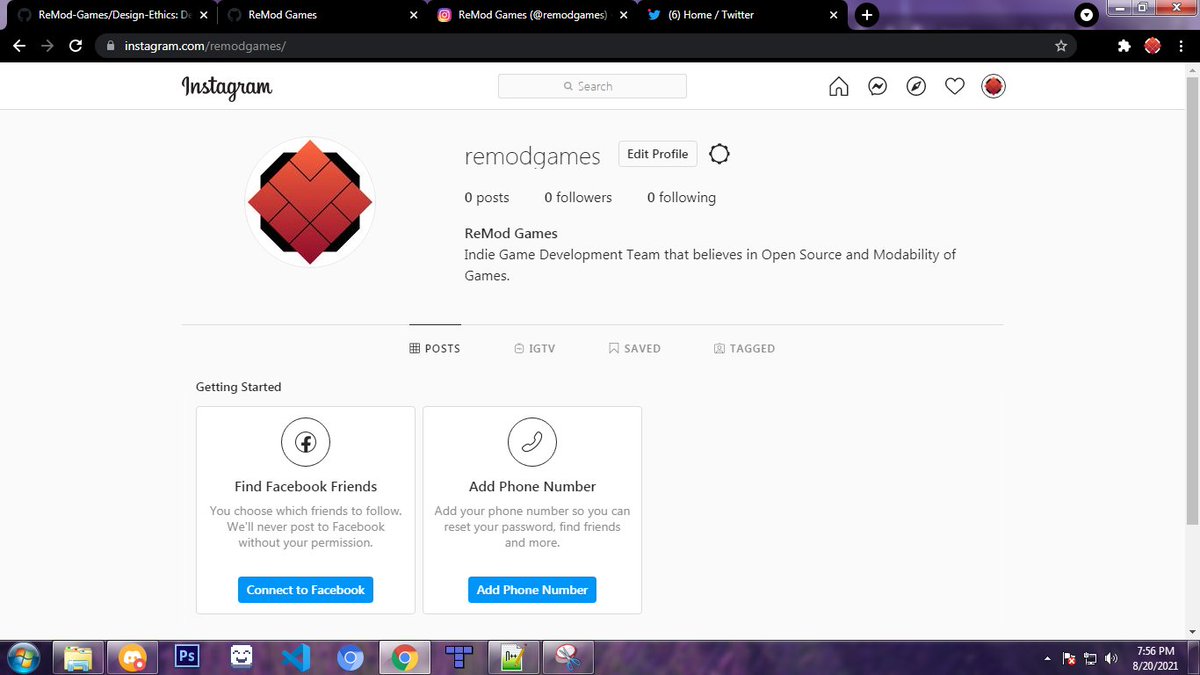The width and height of the screenshot is (1200, 675).
Task: Click the remodgames username heading
Action: (x=532, y=157)
